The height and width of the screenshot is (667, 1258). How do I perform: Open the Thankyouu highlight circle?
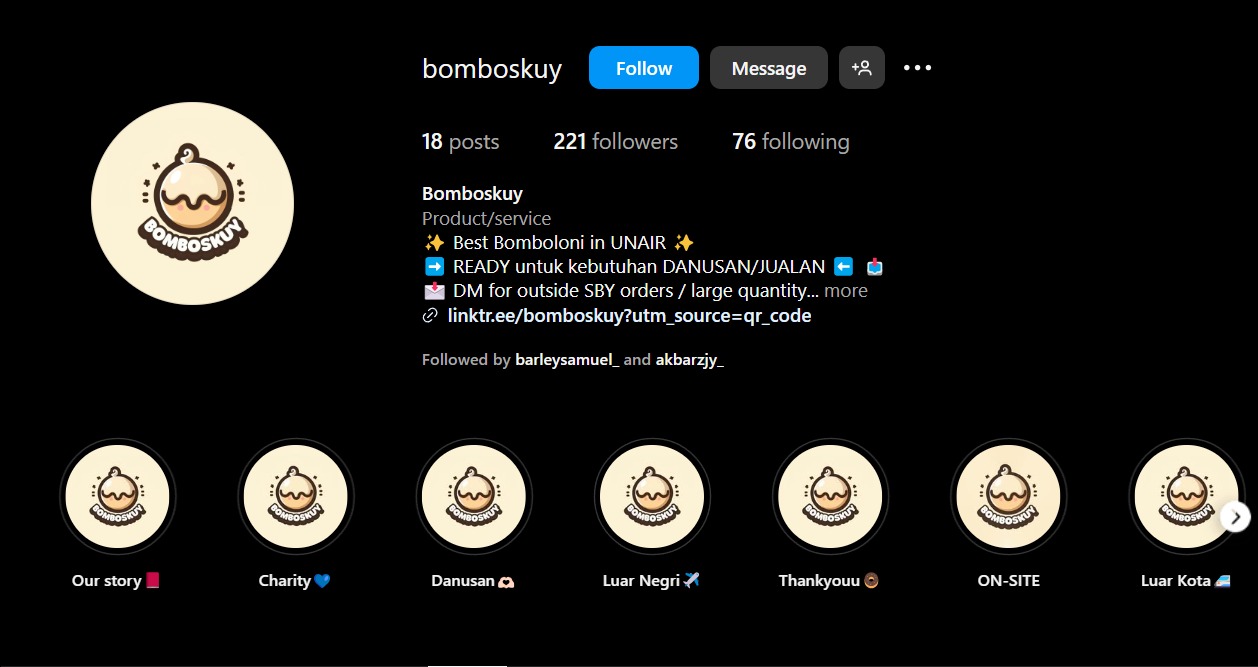click(830, 497)
